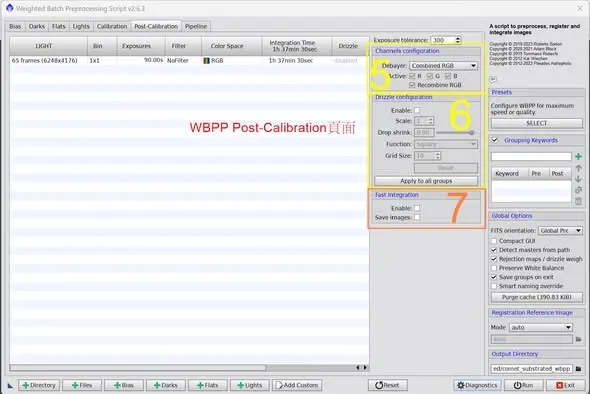The image size is (590, 394).
Task: Toggle Recombine RGB checkbox
Action: point(412,85)
